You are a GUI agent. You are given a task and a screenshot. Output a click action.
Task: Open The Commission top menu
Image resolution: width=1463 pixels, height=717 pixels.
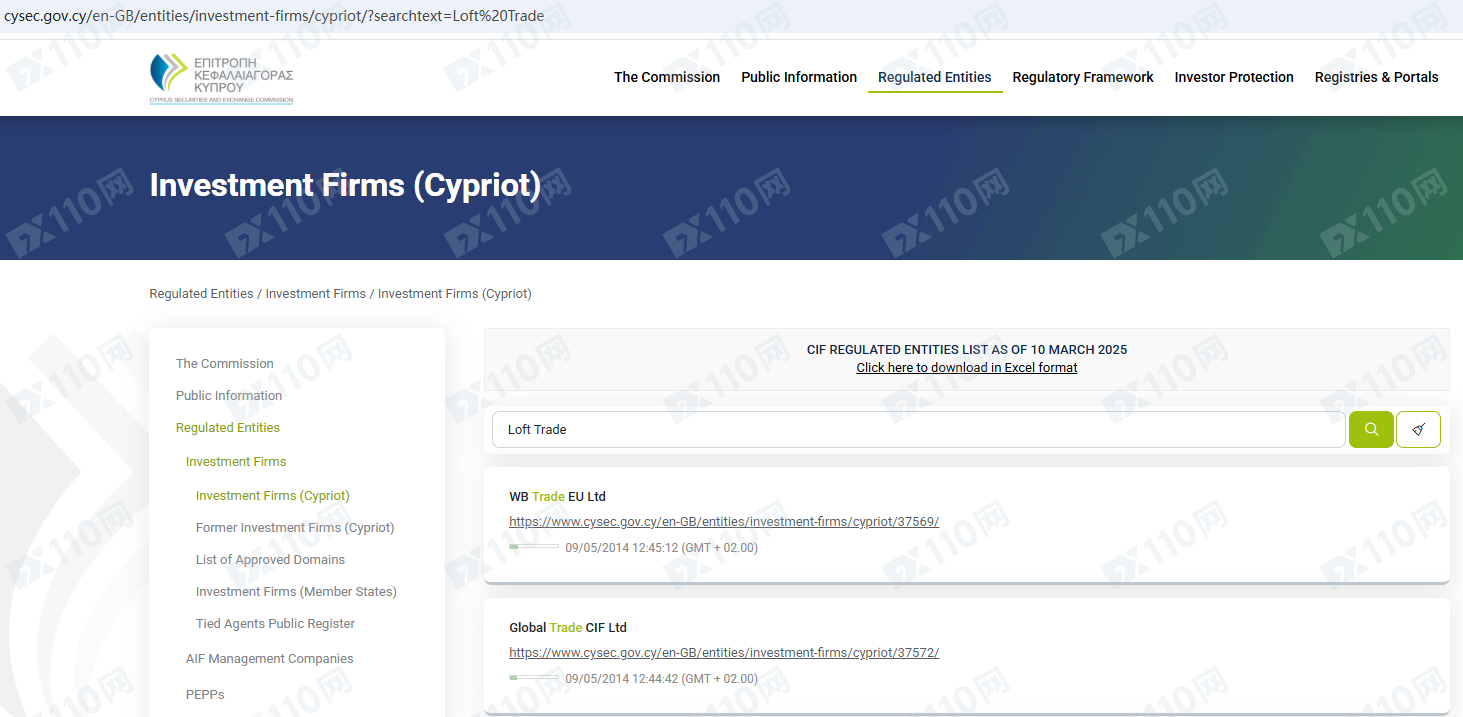point(666,77)
